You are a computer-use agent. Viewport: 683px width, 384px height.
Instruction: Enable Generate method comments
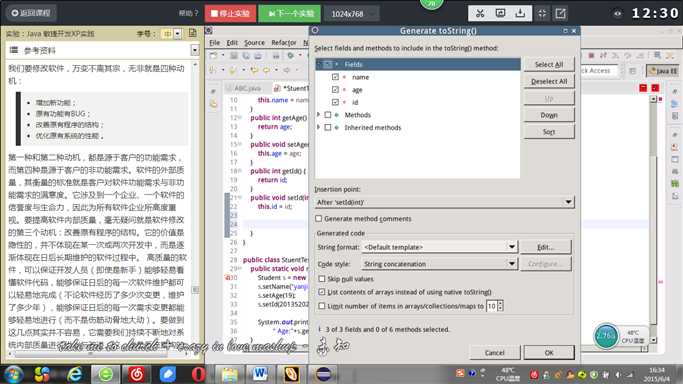coord(319,219)
